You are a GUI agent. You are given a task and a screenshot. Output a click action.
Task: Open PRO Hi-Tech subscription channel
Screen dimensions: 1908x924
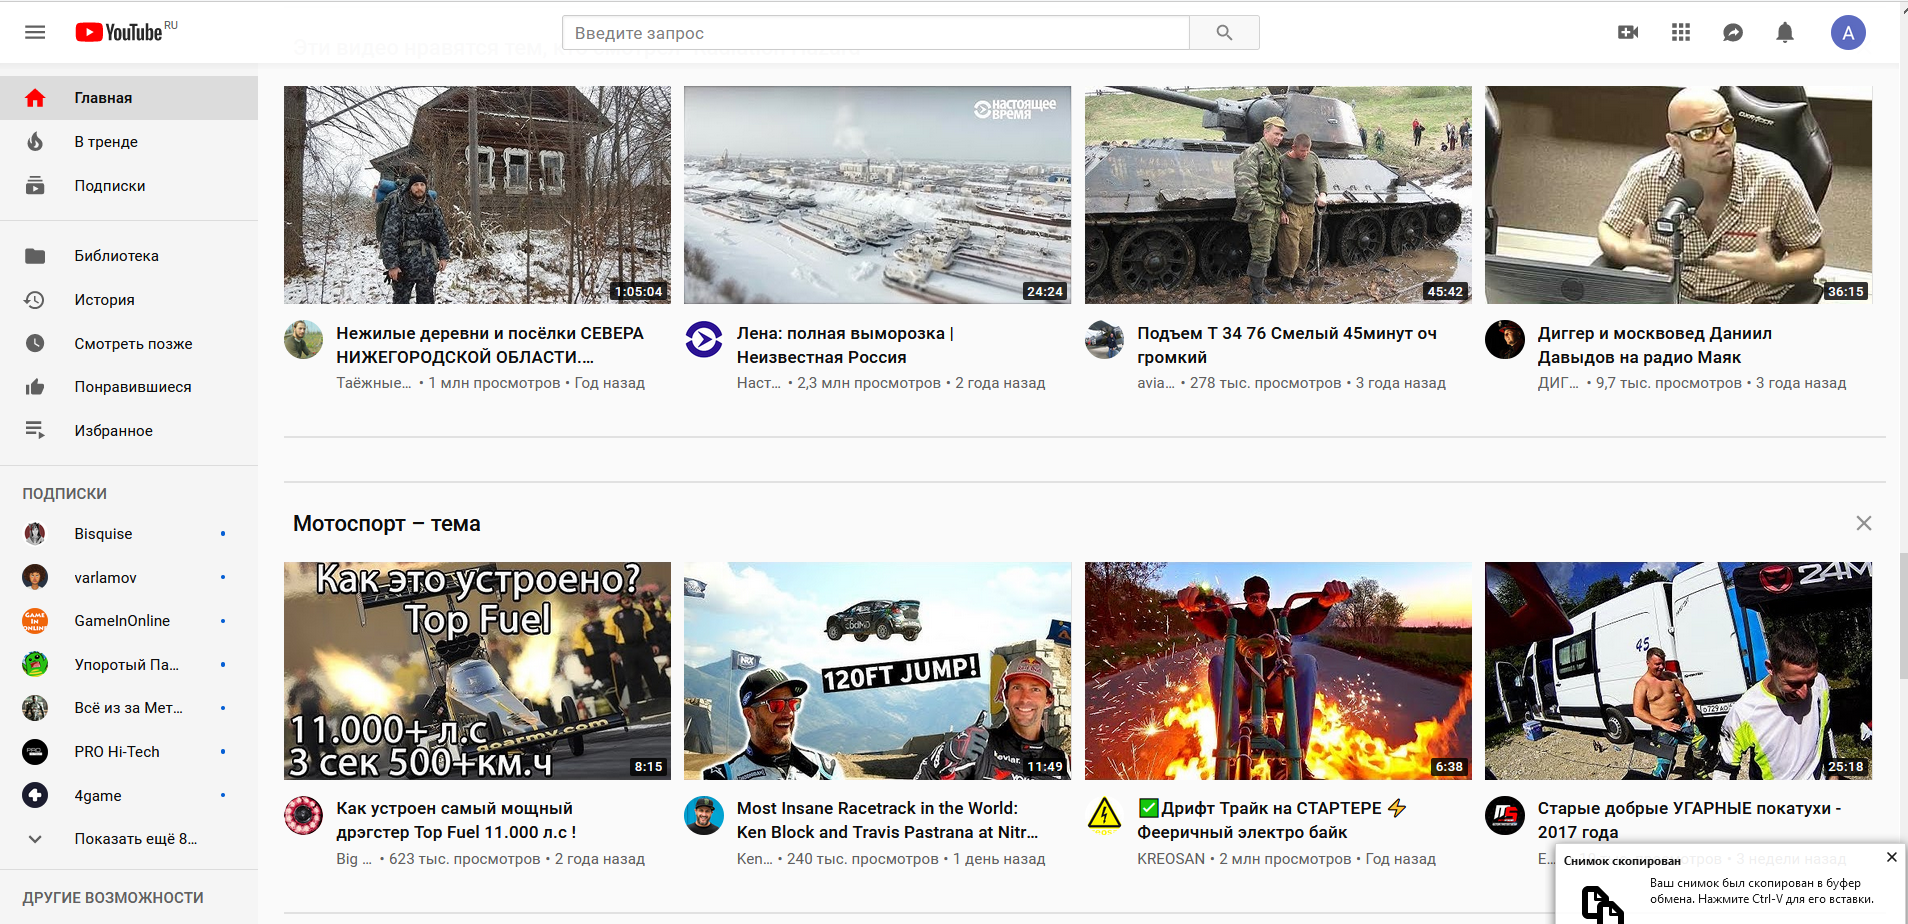tap(129, 752)
